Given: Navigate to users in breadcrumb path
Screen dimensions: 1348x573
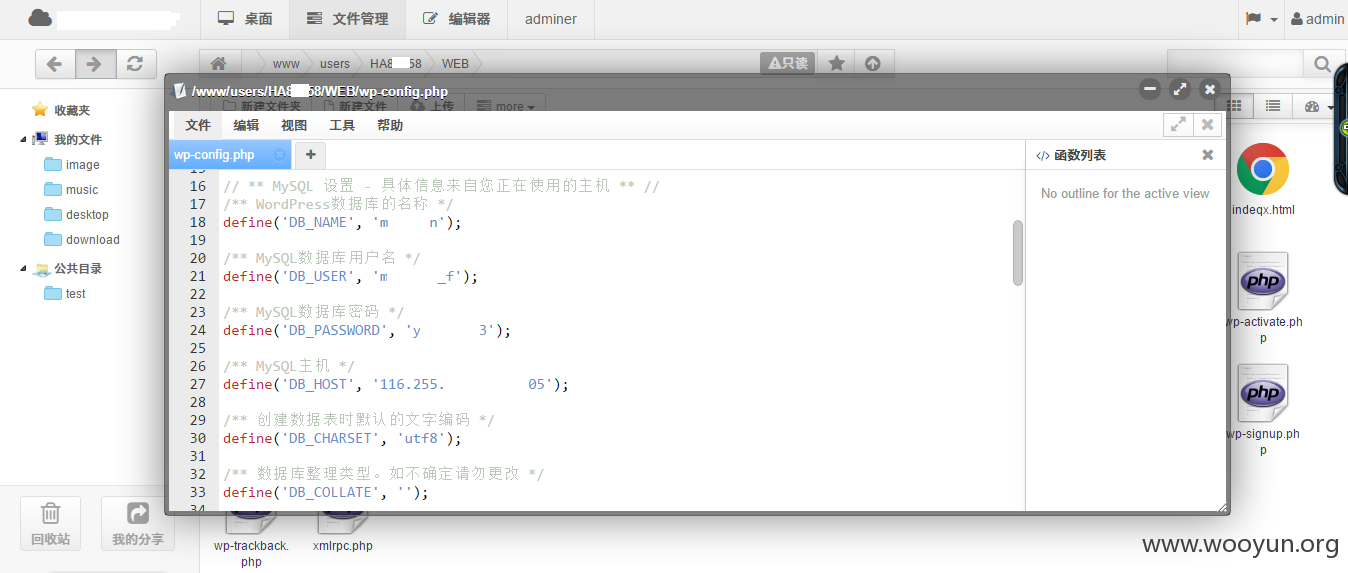Looking at the screenshot, I should point(335,64).
